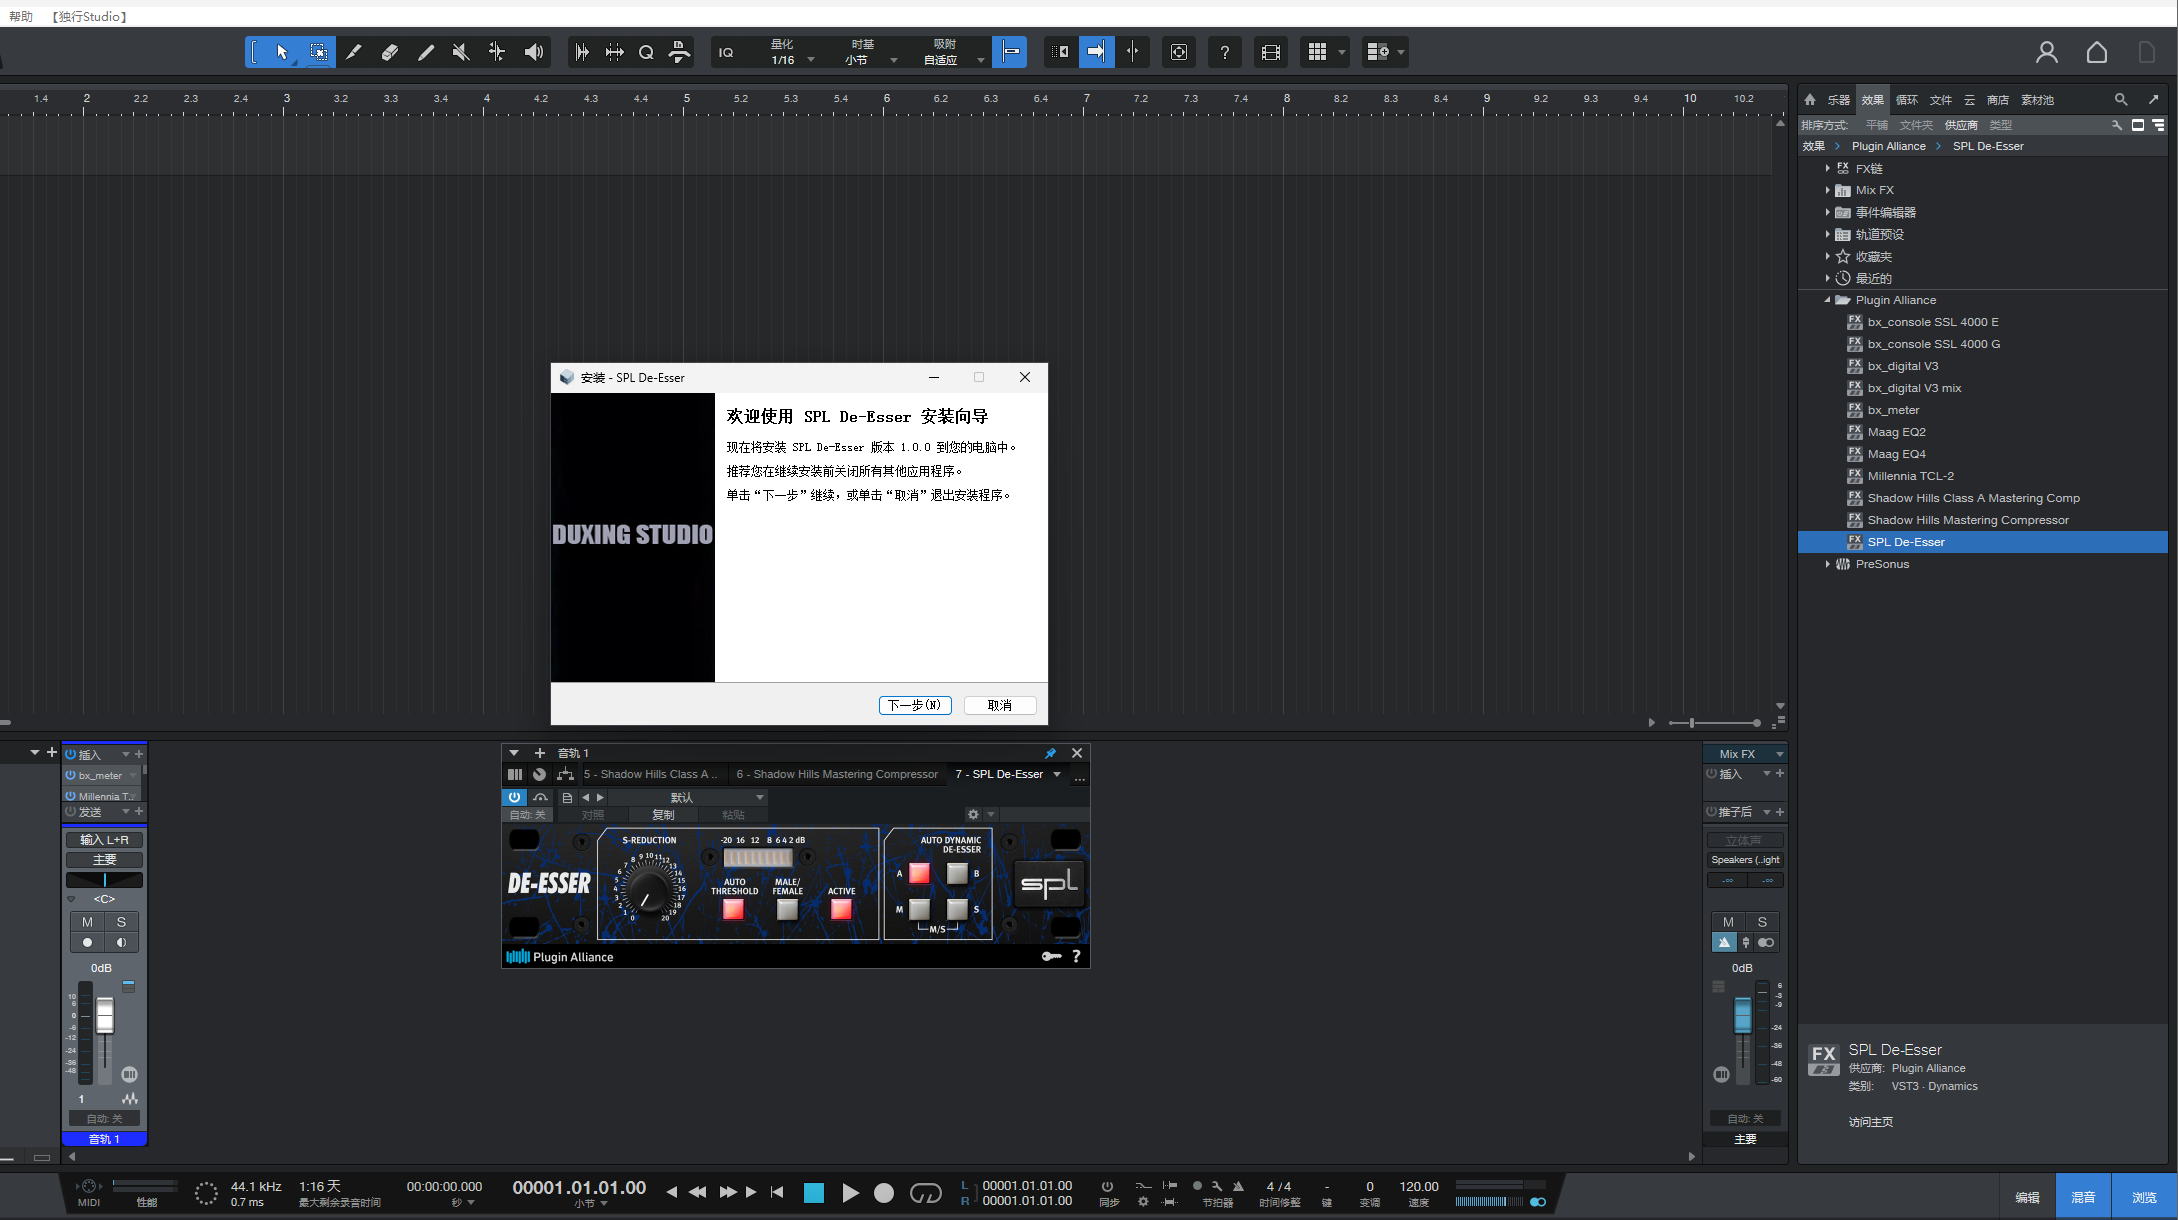
Task: Click the Stop transport button
Action: (x=814, y=1192)
